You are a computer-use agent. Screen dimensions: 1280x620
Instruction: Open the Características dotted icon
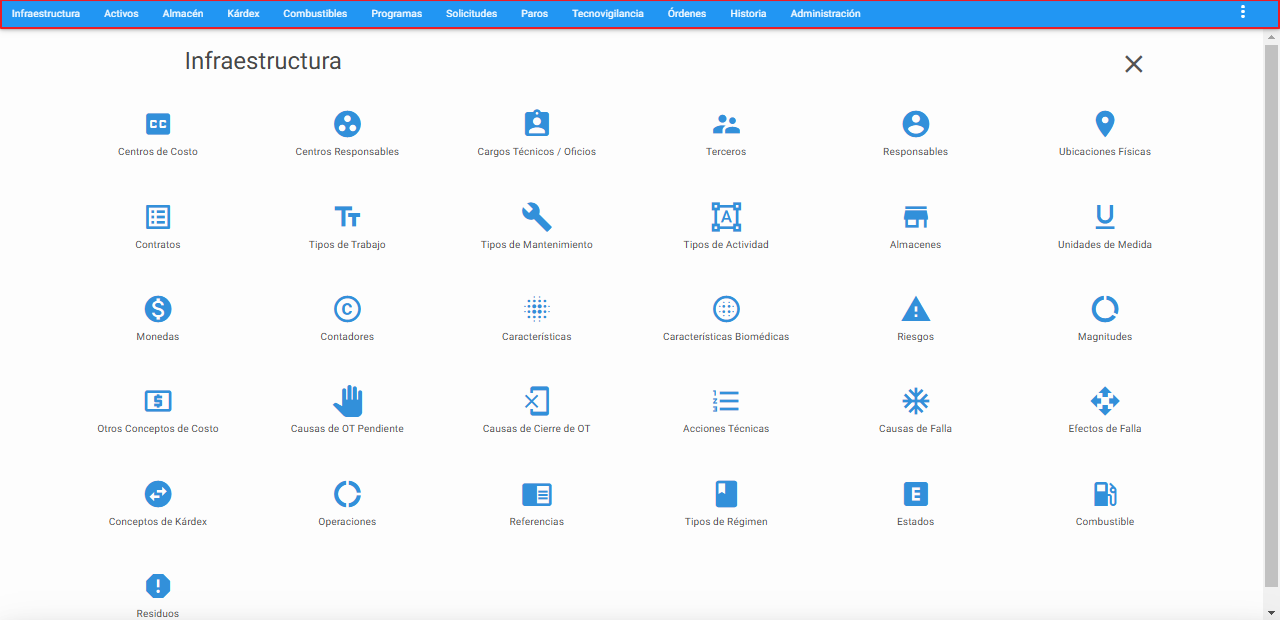[537, 308]
